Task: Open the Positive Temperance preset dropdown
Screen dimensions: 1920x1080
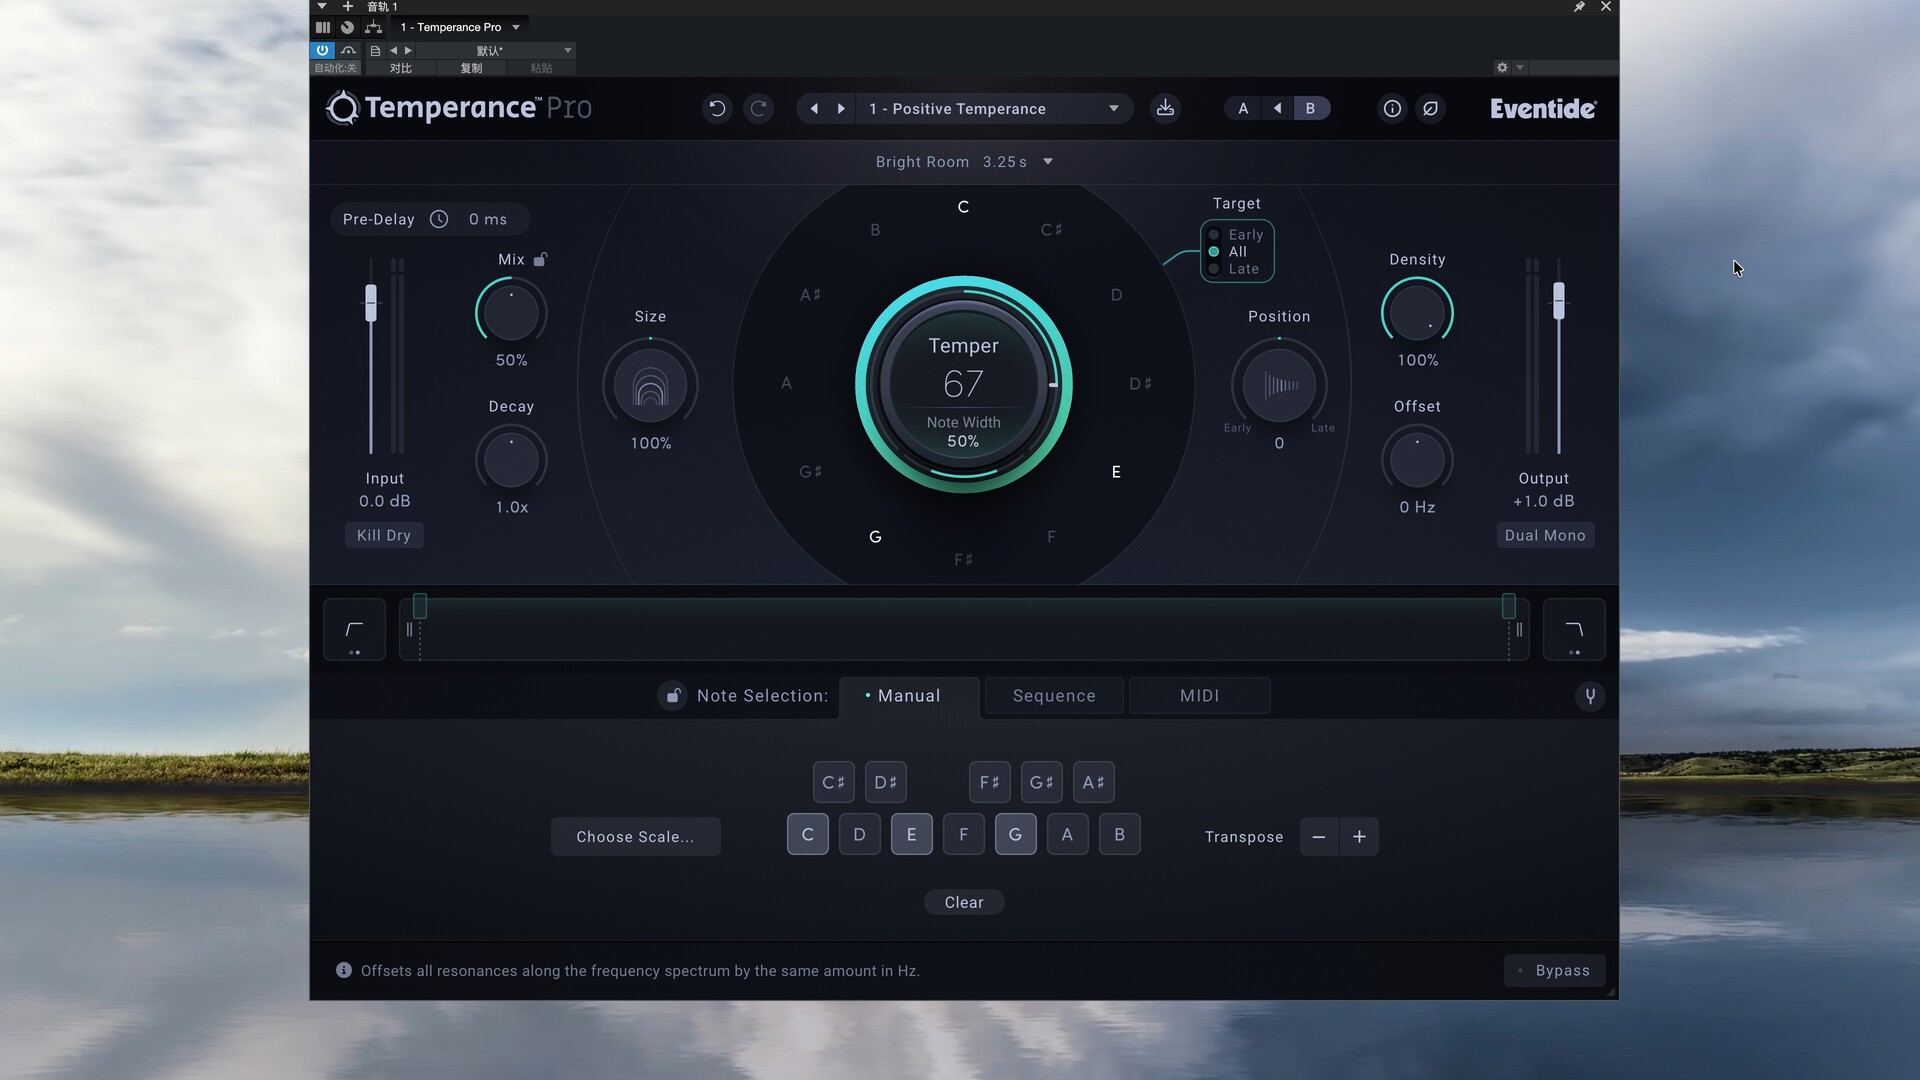Action: tap(1113, 108)
